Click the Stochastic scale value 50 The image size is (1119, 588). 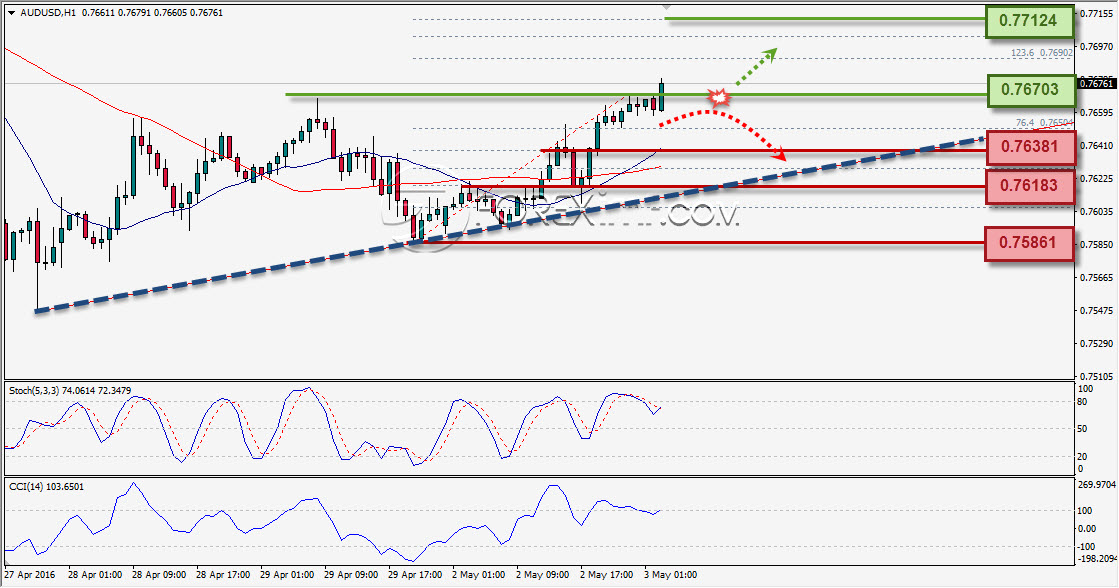coord(1082,429)
